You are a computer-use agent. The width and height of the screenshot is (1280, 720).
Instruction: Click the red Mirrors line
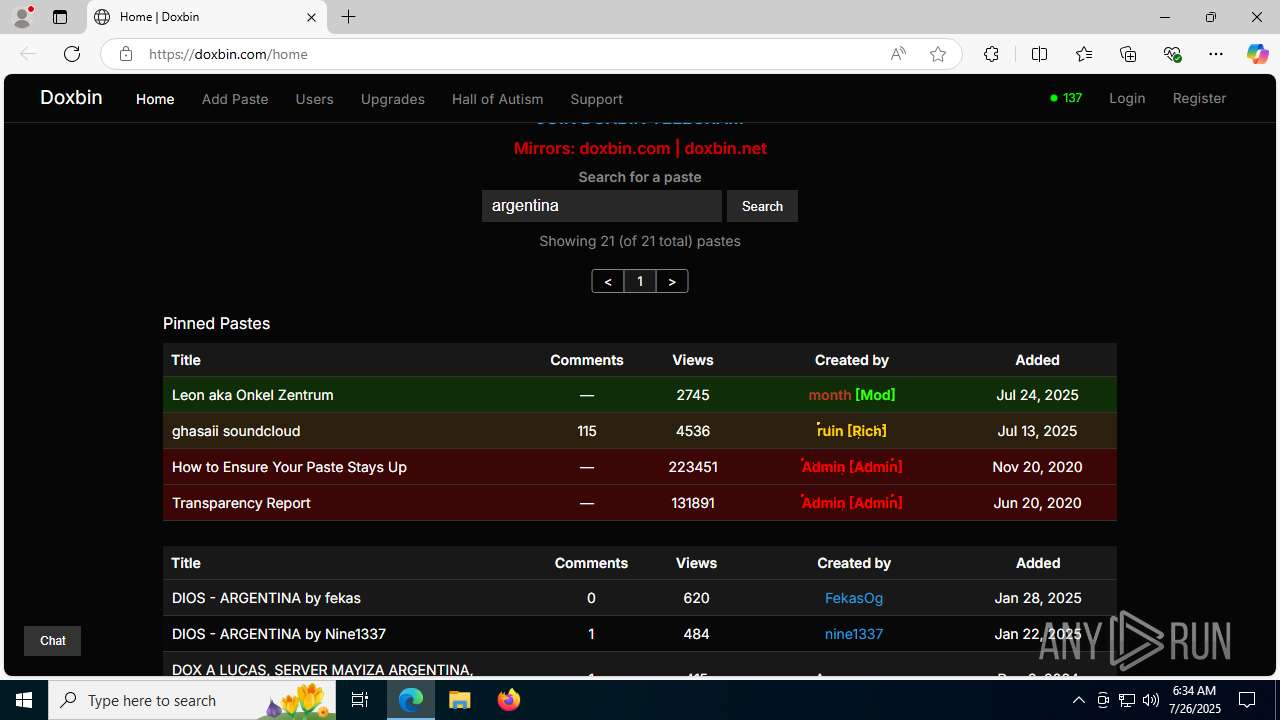click(640, 148)
